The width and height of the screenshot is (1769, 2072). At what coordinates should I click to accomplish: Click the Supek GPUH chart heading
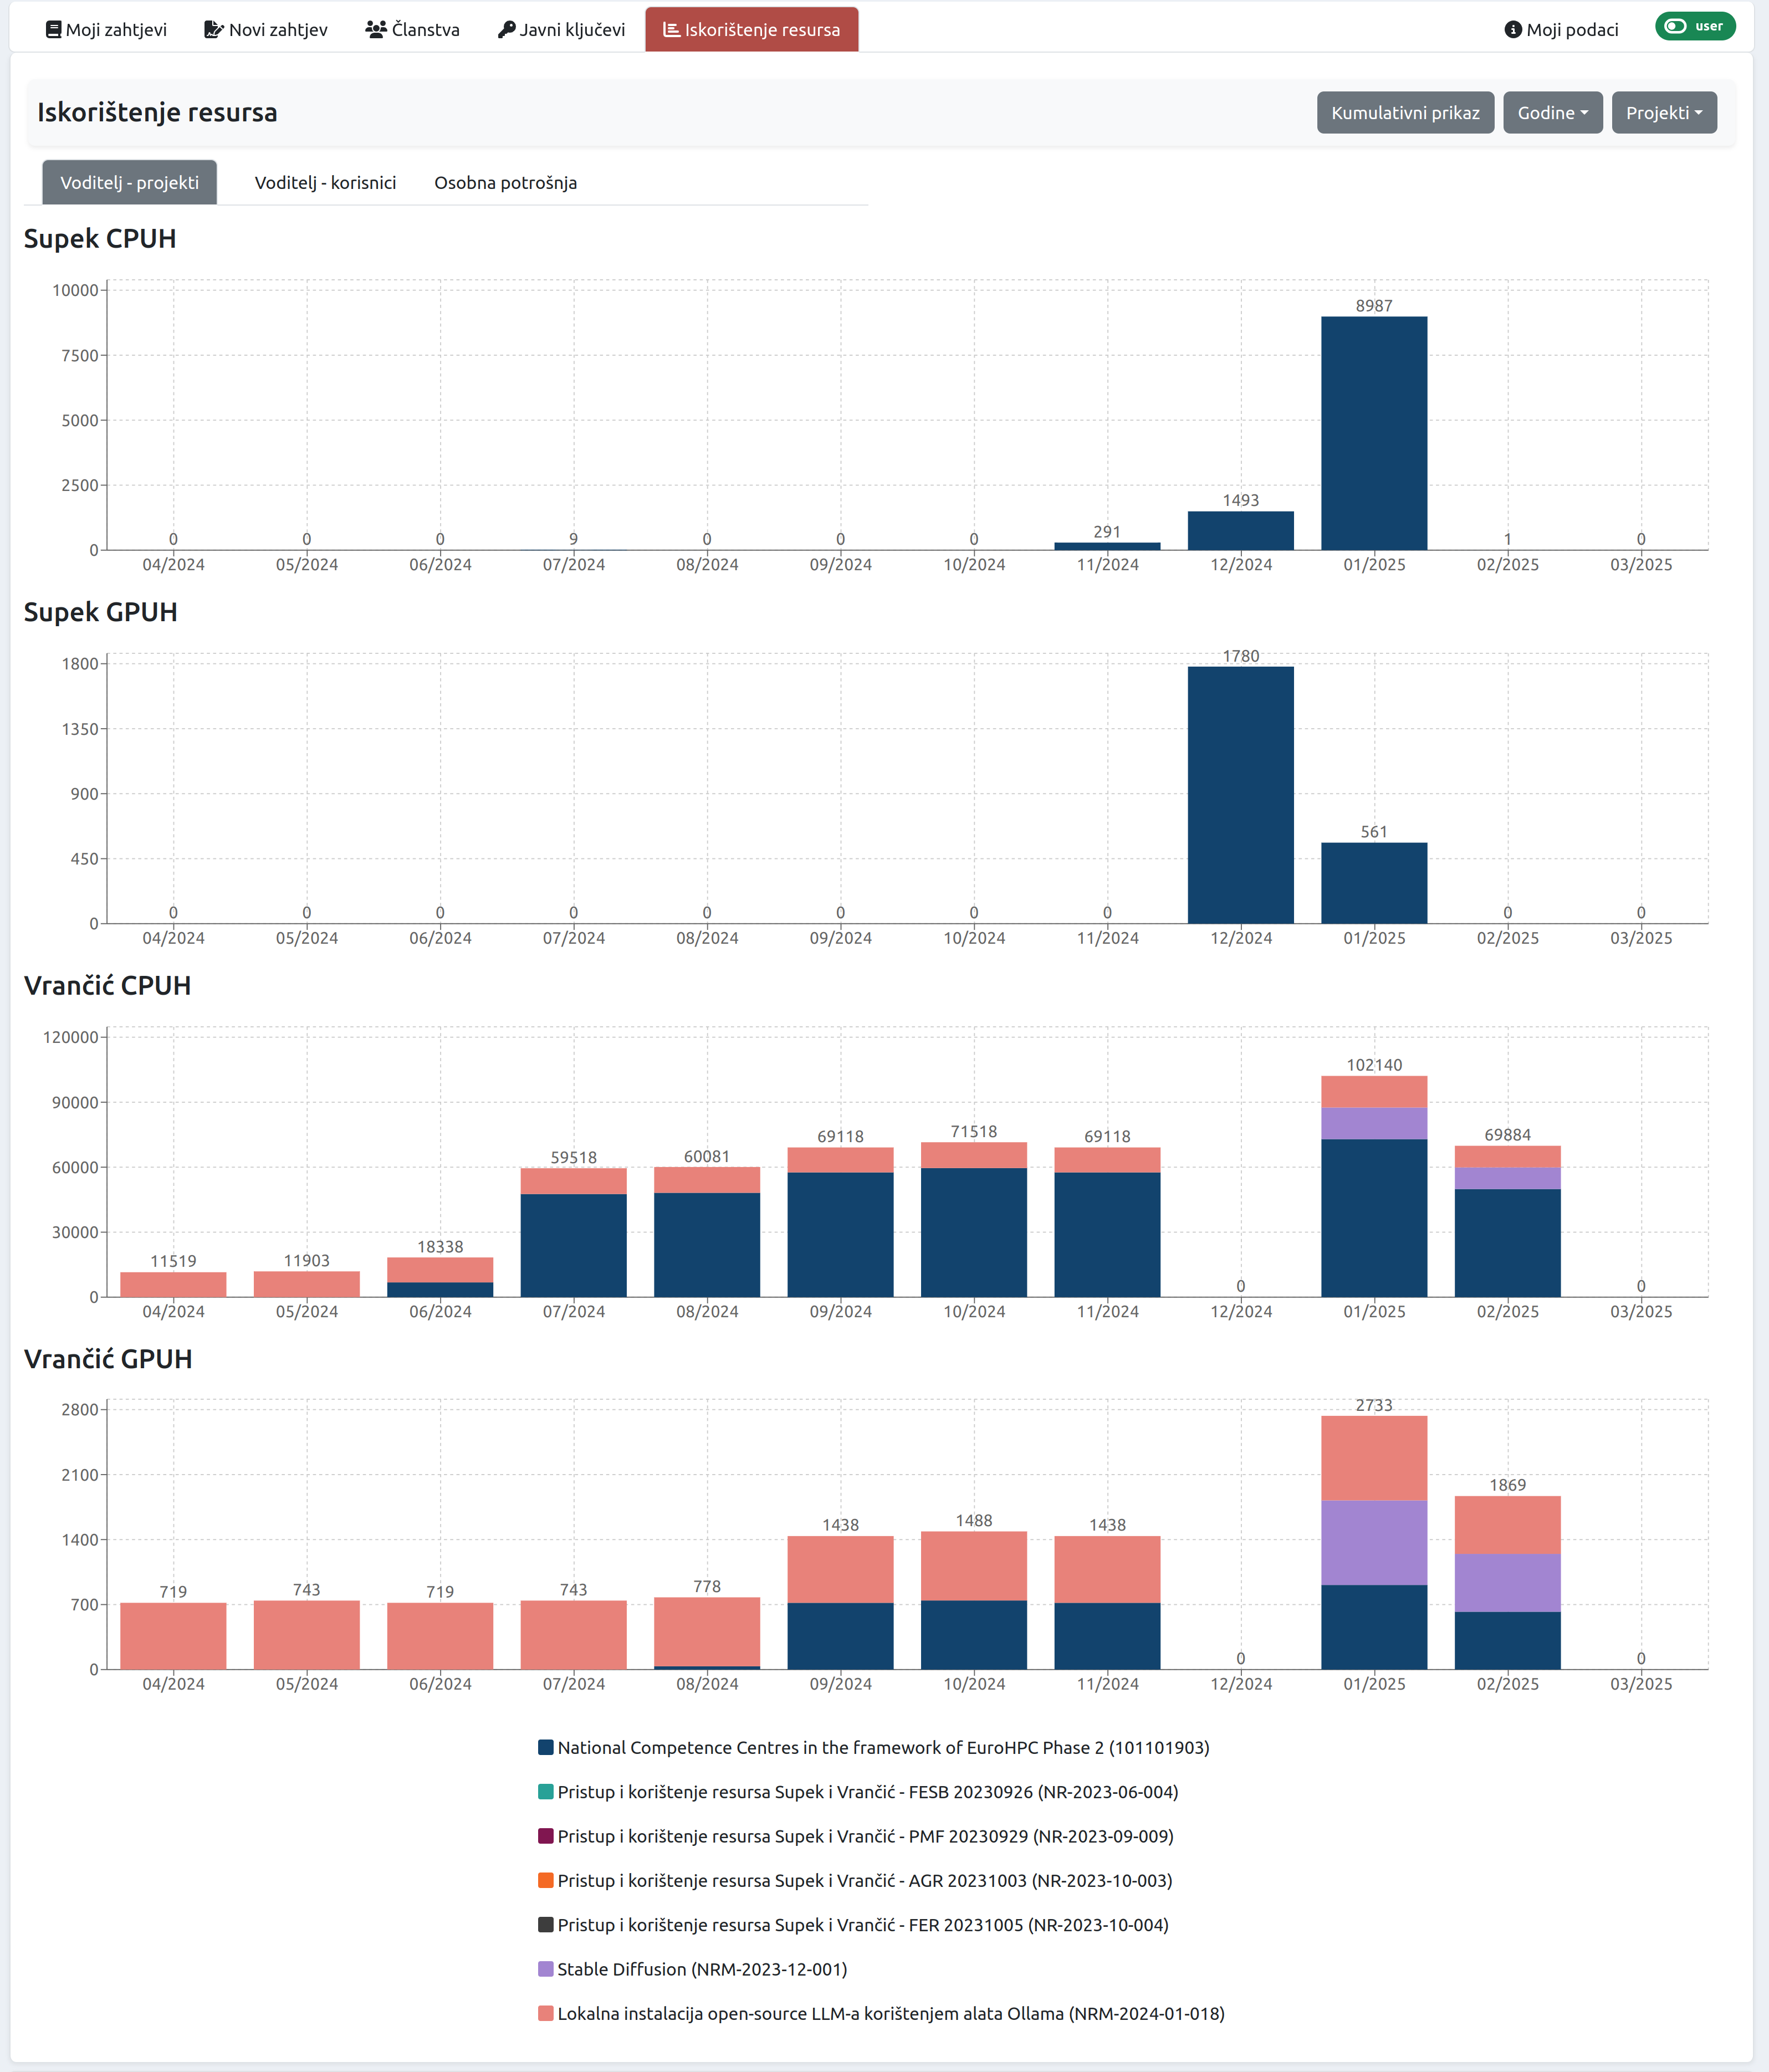pos(100,612)
